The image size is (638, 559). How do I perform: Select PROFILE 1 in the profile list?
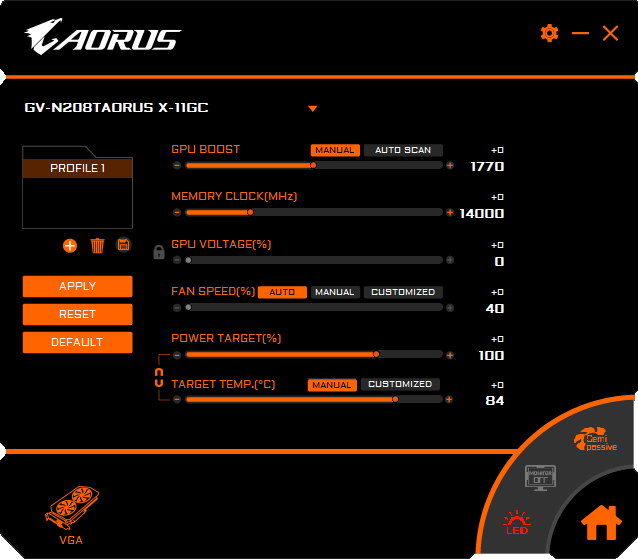coord(77,168)
